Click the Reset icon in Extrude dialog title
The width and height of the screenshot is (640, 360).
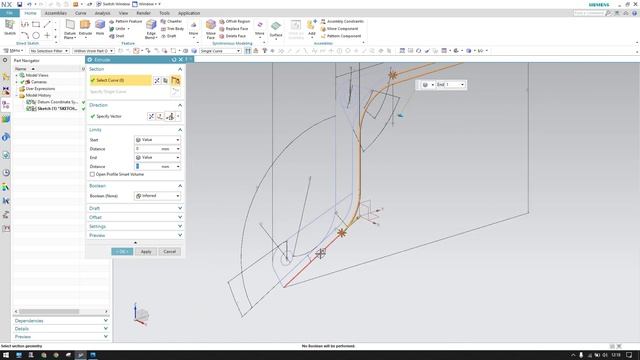point(174,60)
